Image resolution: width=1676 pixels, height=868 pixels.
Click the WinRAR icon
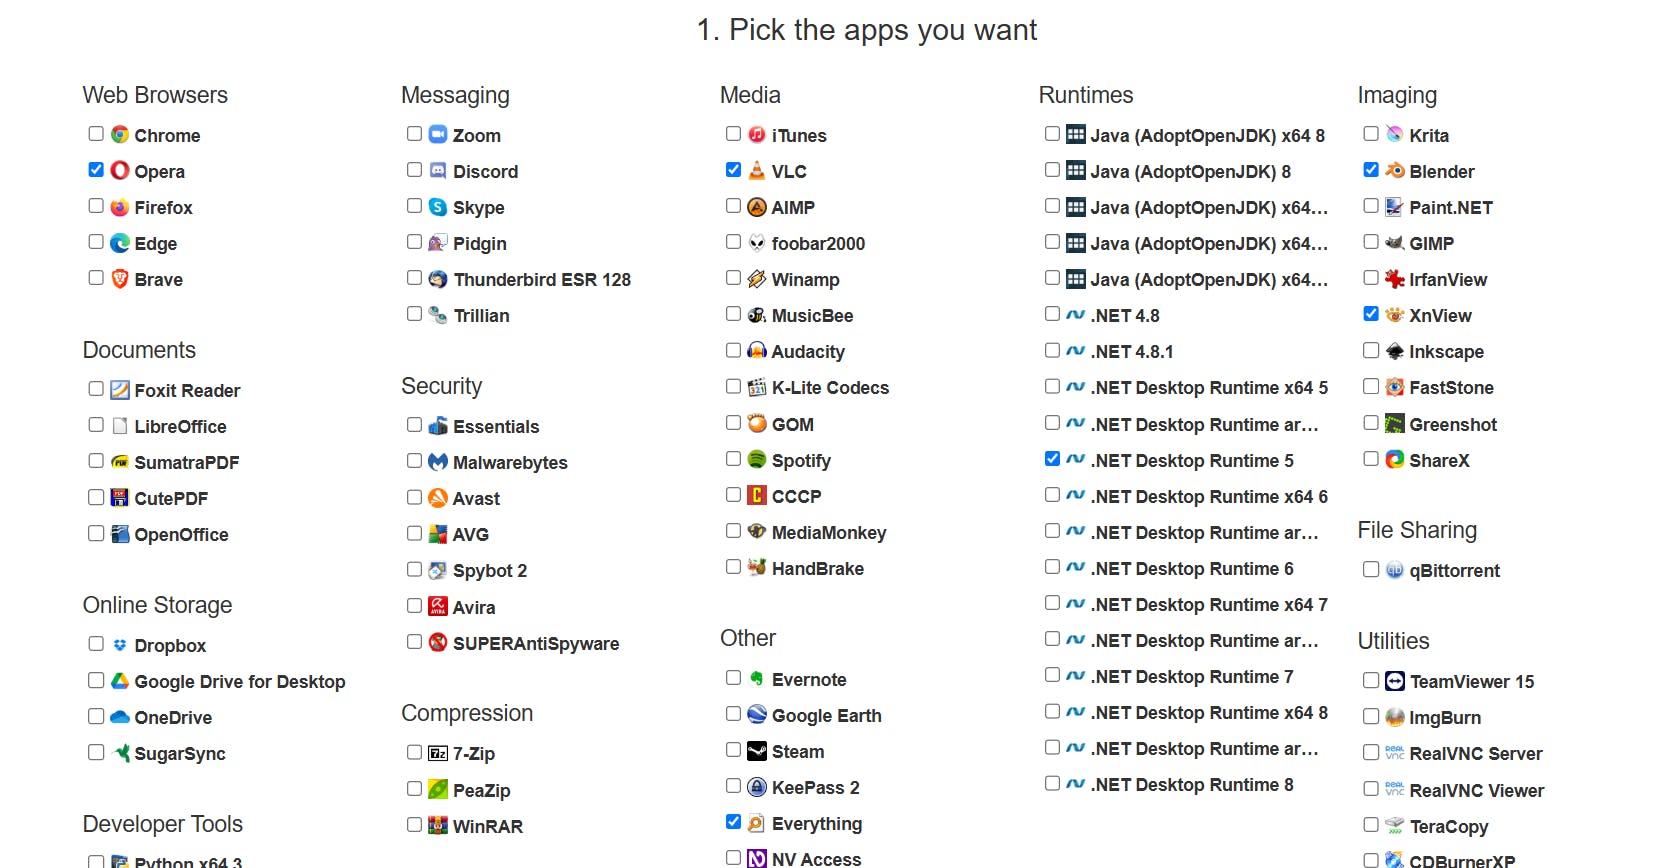[438, 826]
